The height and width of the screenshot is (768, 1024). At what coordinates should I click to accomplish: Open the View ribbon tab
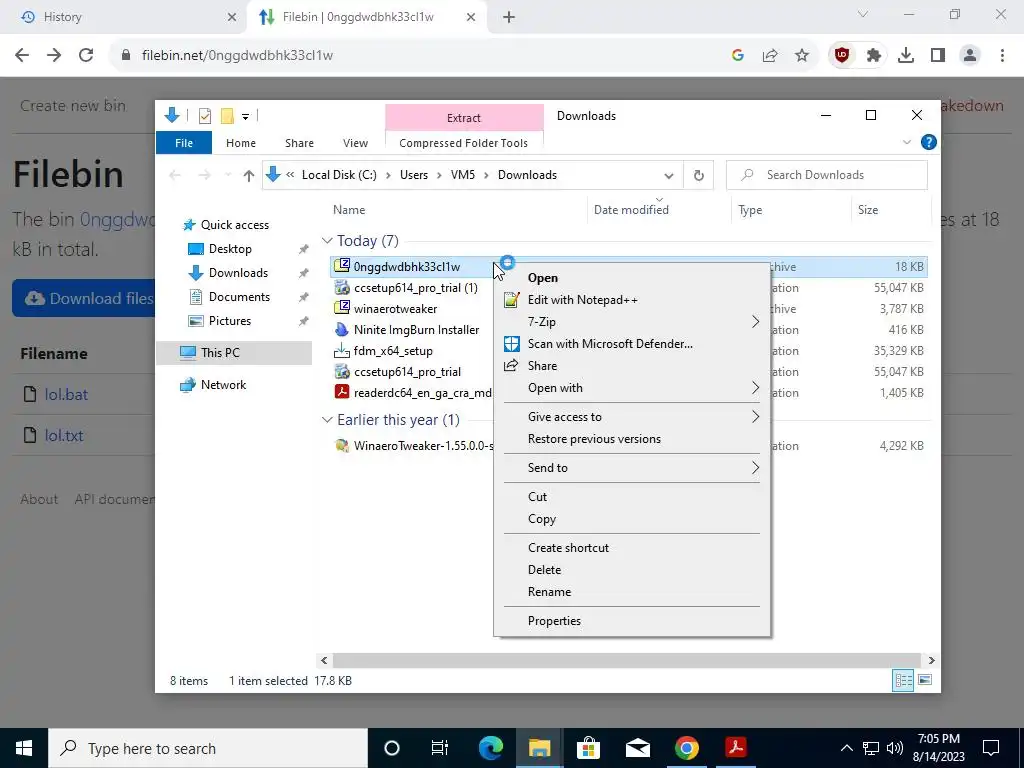coord(355,143)
